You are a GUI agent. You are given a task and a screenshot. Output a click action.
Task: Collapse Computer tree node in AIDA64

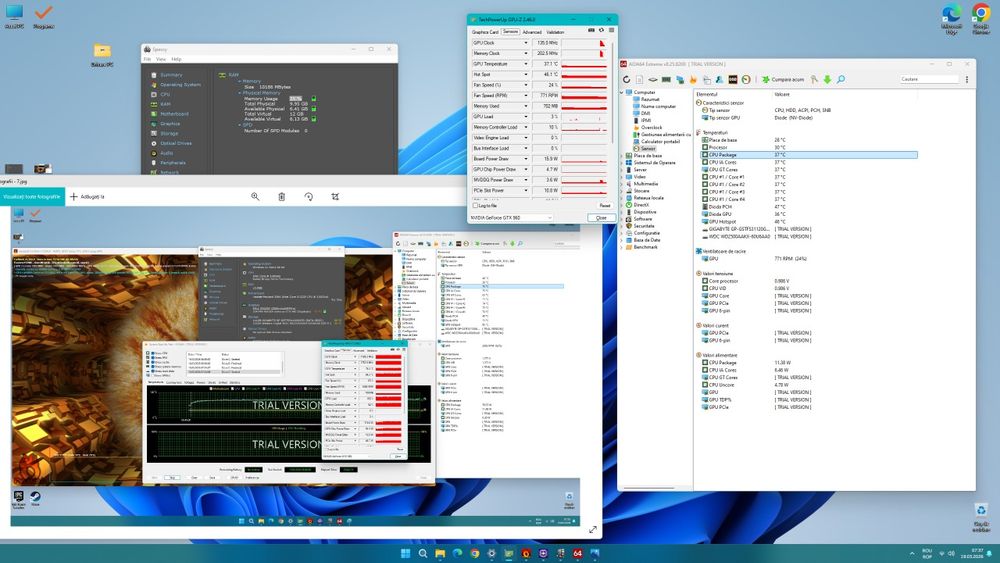(x=622, y=92)
